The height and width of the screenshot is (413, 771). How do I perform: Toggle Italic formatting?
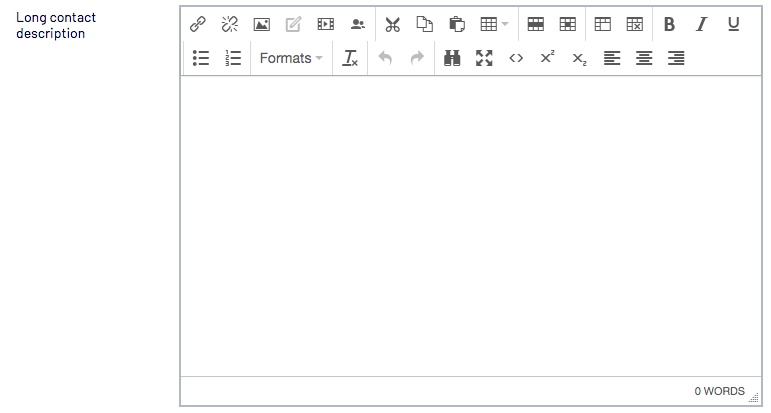point(701,24)
